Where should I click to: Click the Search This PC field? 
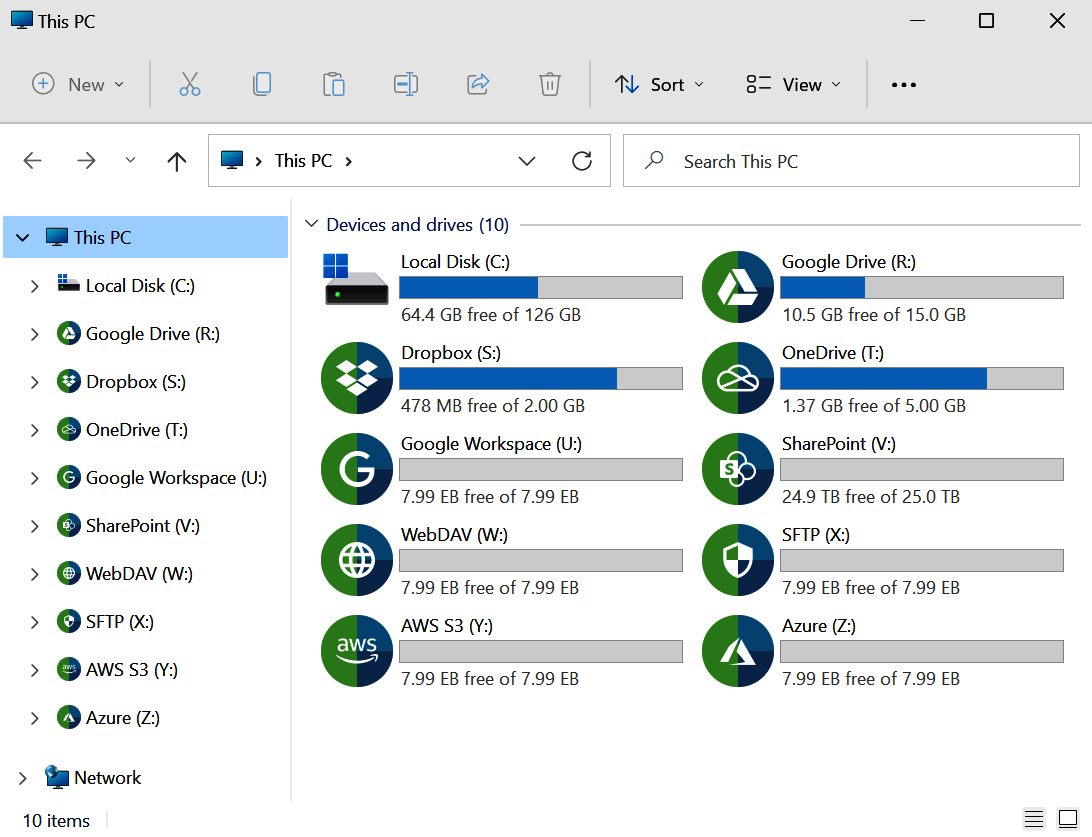[x=851, y=161]
